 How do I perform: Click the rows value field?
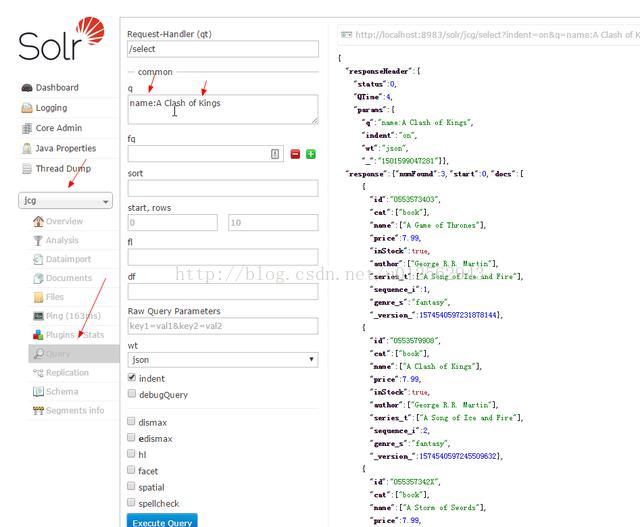click(273, 223)
